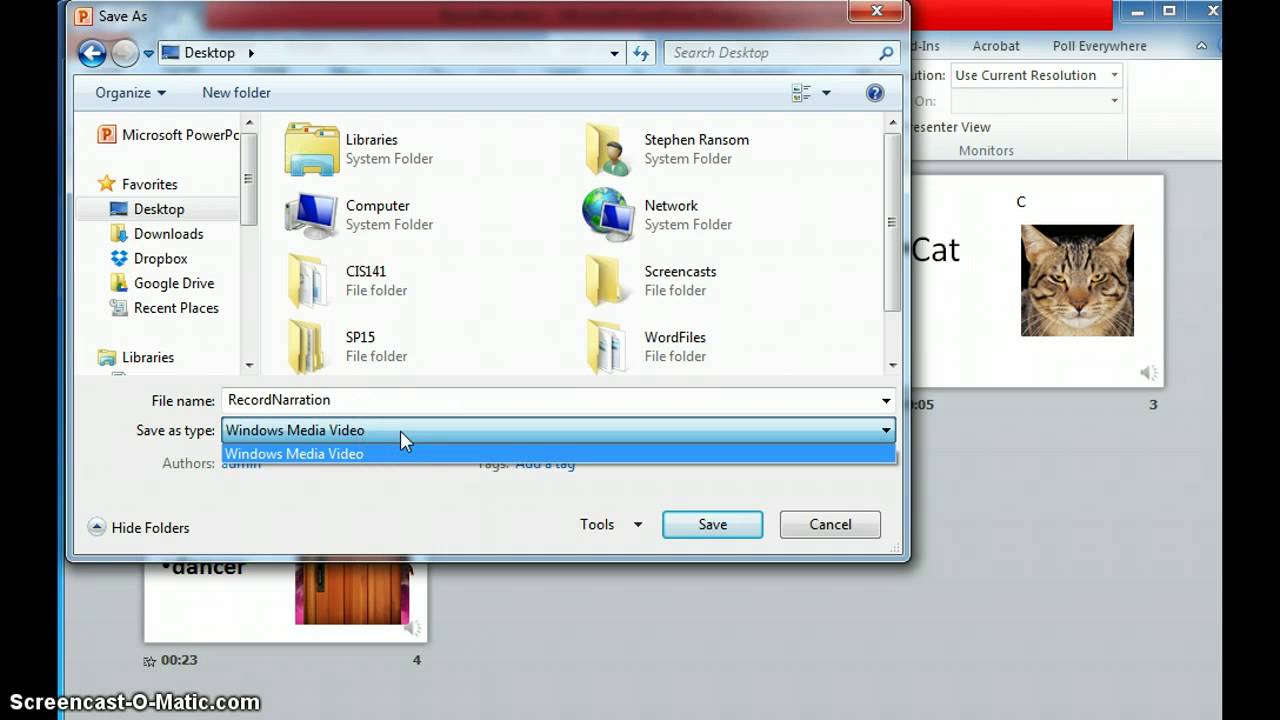Choose Windows Media Video from the list
1280x720 pixels.
coord(558,453)
